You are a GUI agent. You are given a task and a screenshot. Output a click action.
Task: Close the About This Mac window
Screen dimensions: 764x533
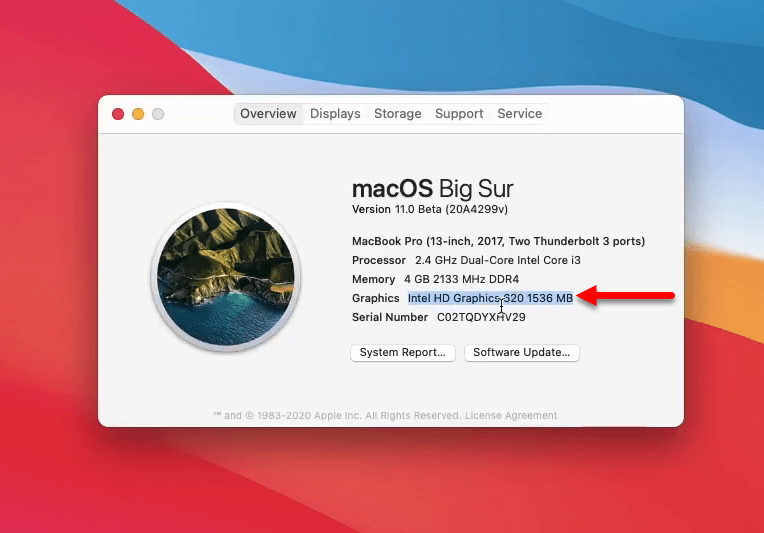click(x=118, y=114)
